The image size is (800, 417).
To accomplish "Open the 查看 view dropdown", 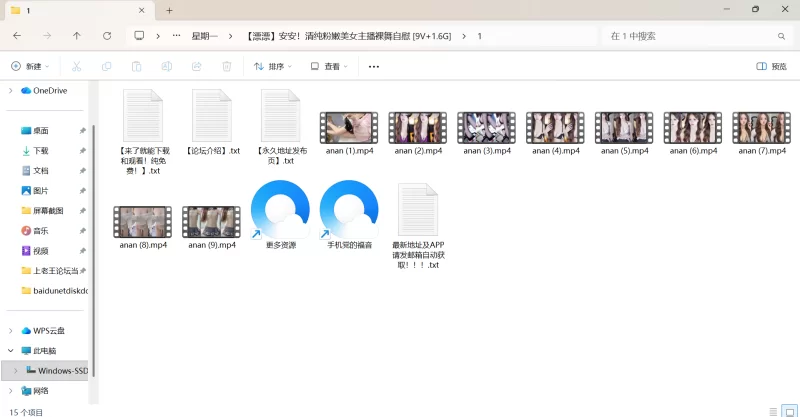I will pos(329,66).
